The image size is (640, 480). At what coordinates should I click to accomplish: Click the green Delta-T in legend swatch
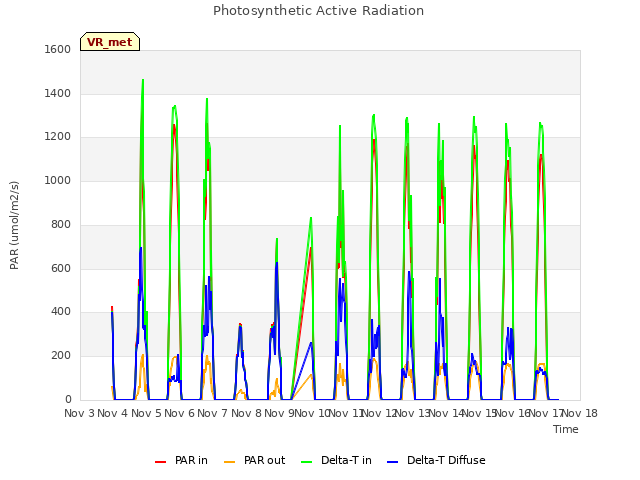[x=307, y=462]
